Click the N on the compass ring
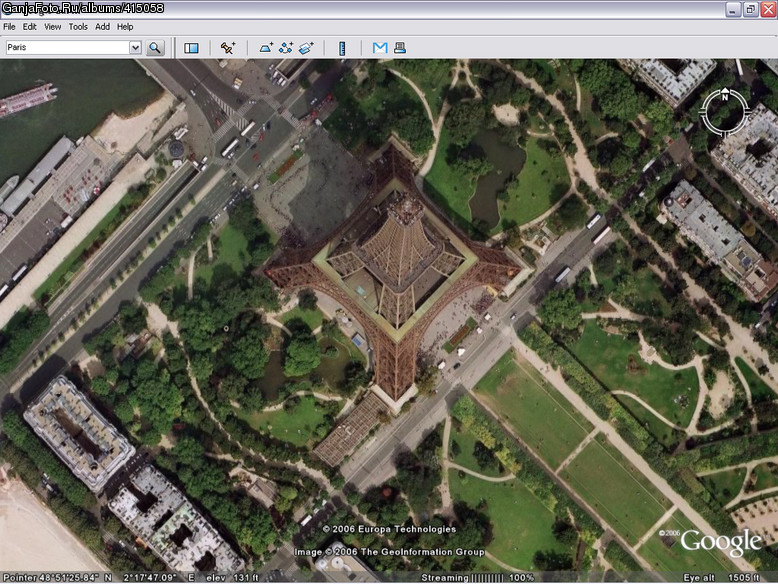Screen dimensions: 778x584 pyautogui.click(x=725, y=96)
